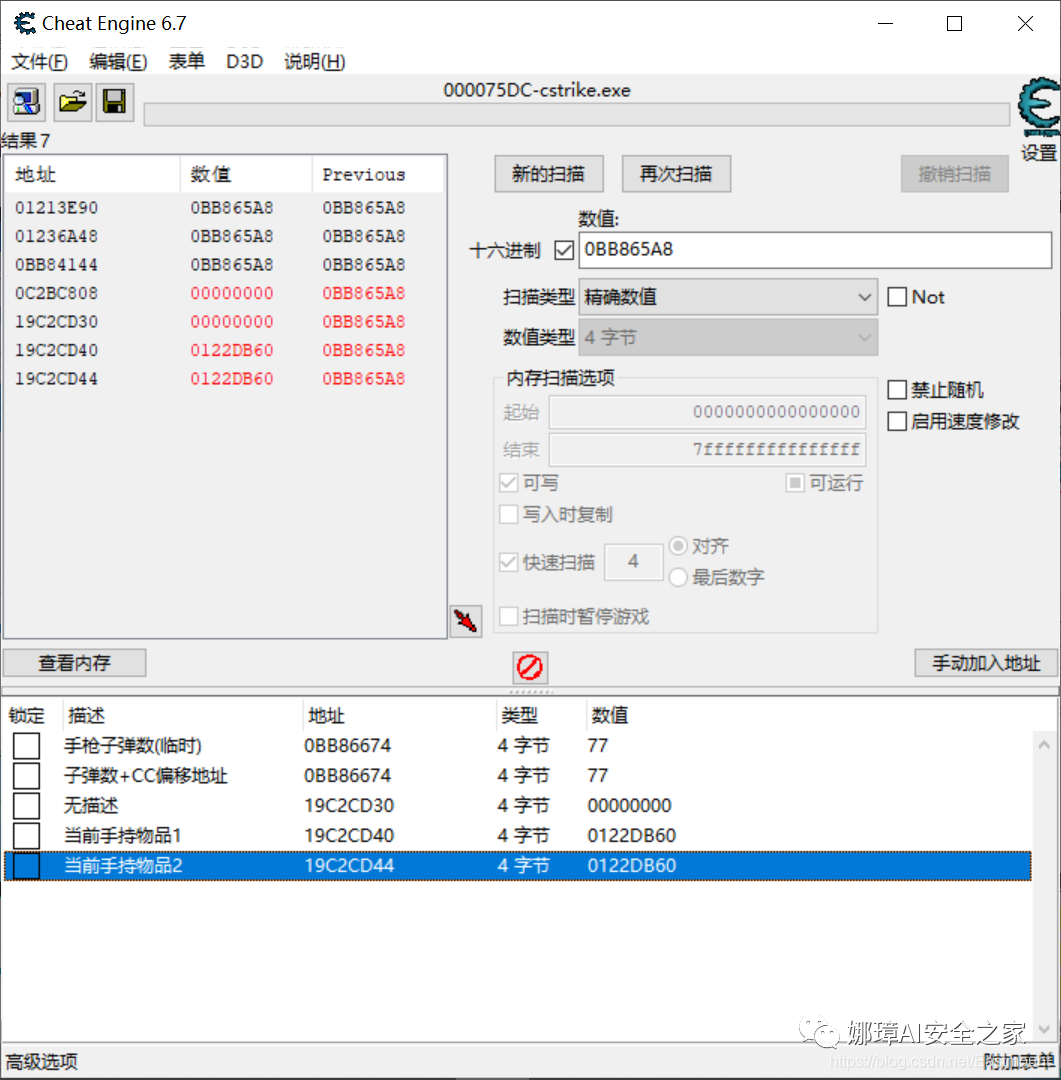This screenshot has height=1080, width=1061.
Task: Open the 数值类型 dropdown
Action: [x=728, y=338]
